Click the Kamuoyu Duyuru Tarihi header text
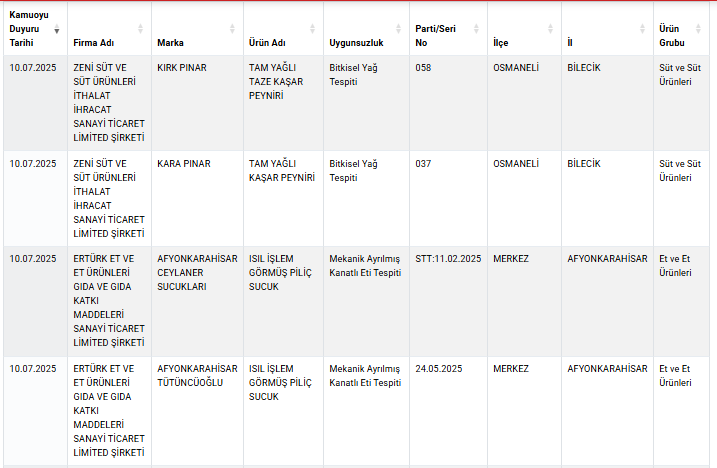The height and width of the screenshot is (468, 717). pyautogui.click(x=29, y=29)
